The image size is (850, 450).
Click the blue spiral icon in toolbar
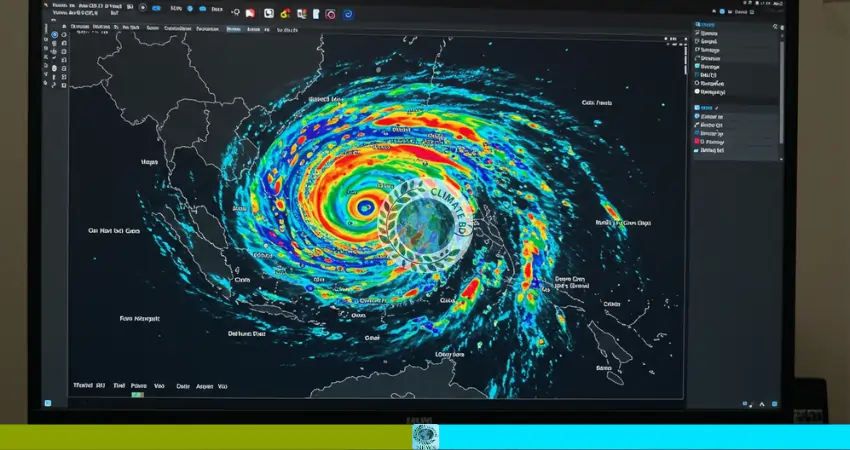click(x=348, y=15)
